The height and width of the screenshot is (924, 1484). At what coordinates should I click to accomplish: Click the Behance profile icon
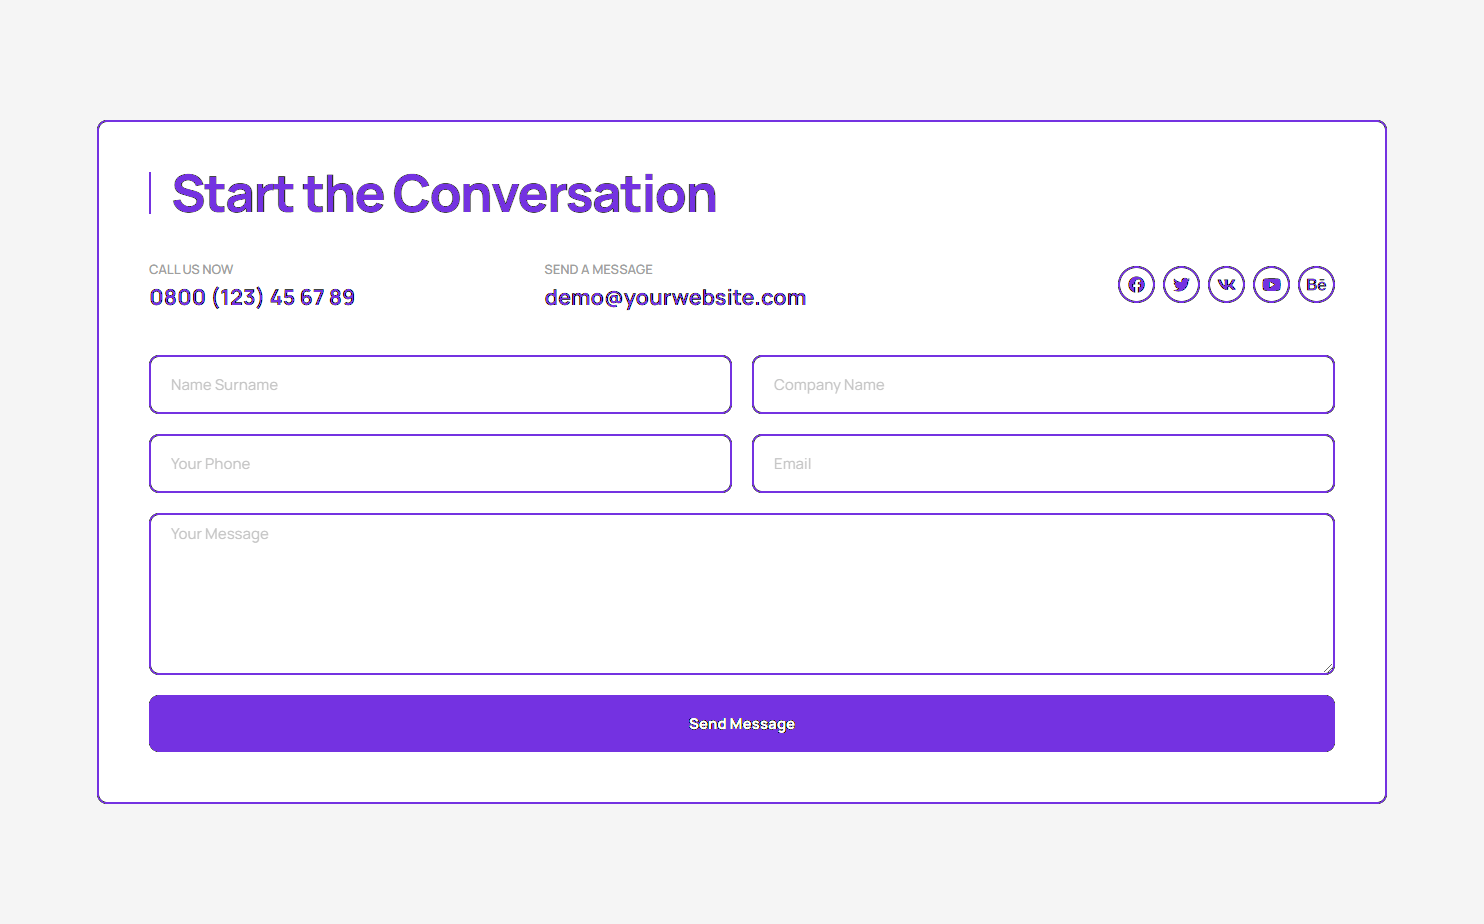tap(1316, 285)
